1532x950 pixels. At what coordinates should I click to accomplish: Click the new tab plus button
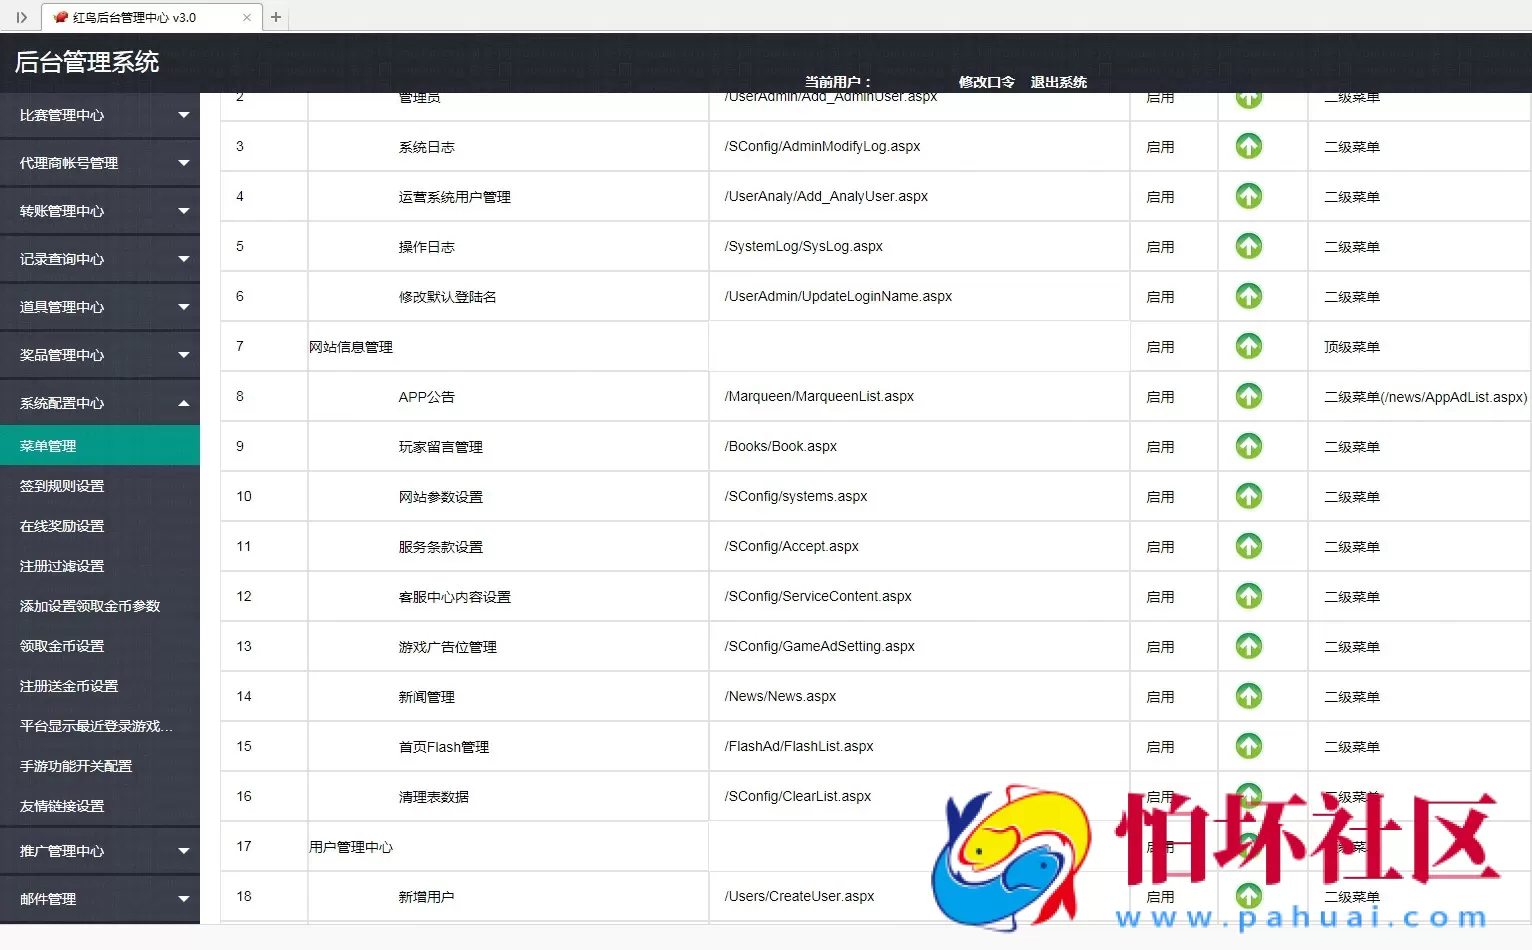click(276, 16)
